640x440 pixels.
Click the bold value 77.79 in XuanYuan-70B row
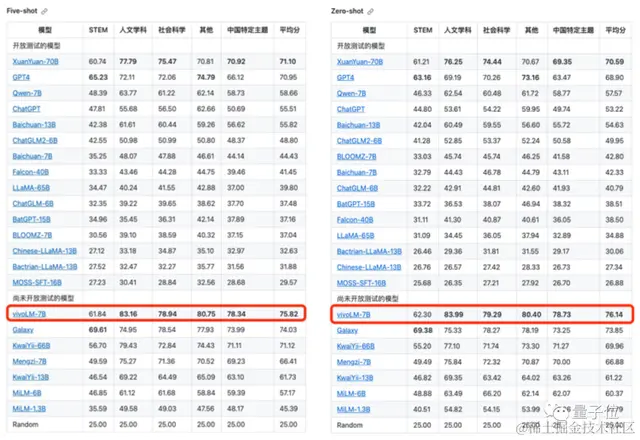tap(128, 62)
